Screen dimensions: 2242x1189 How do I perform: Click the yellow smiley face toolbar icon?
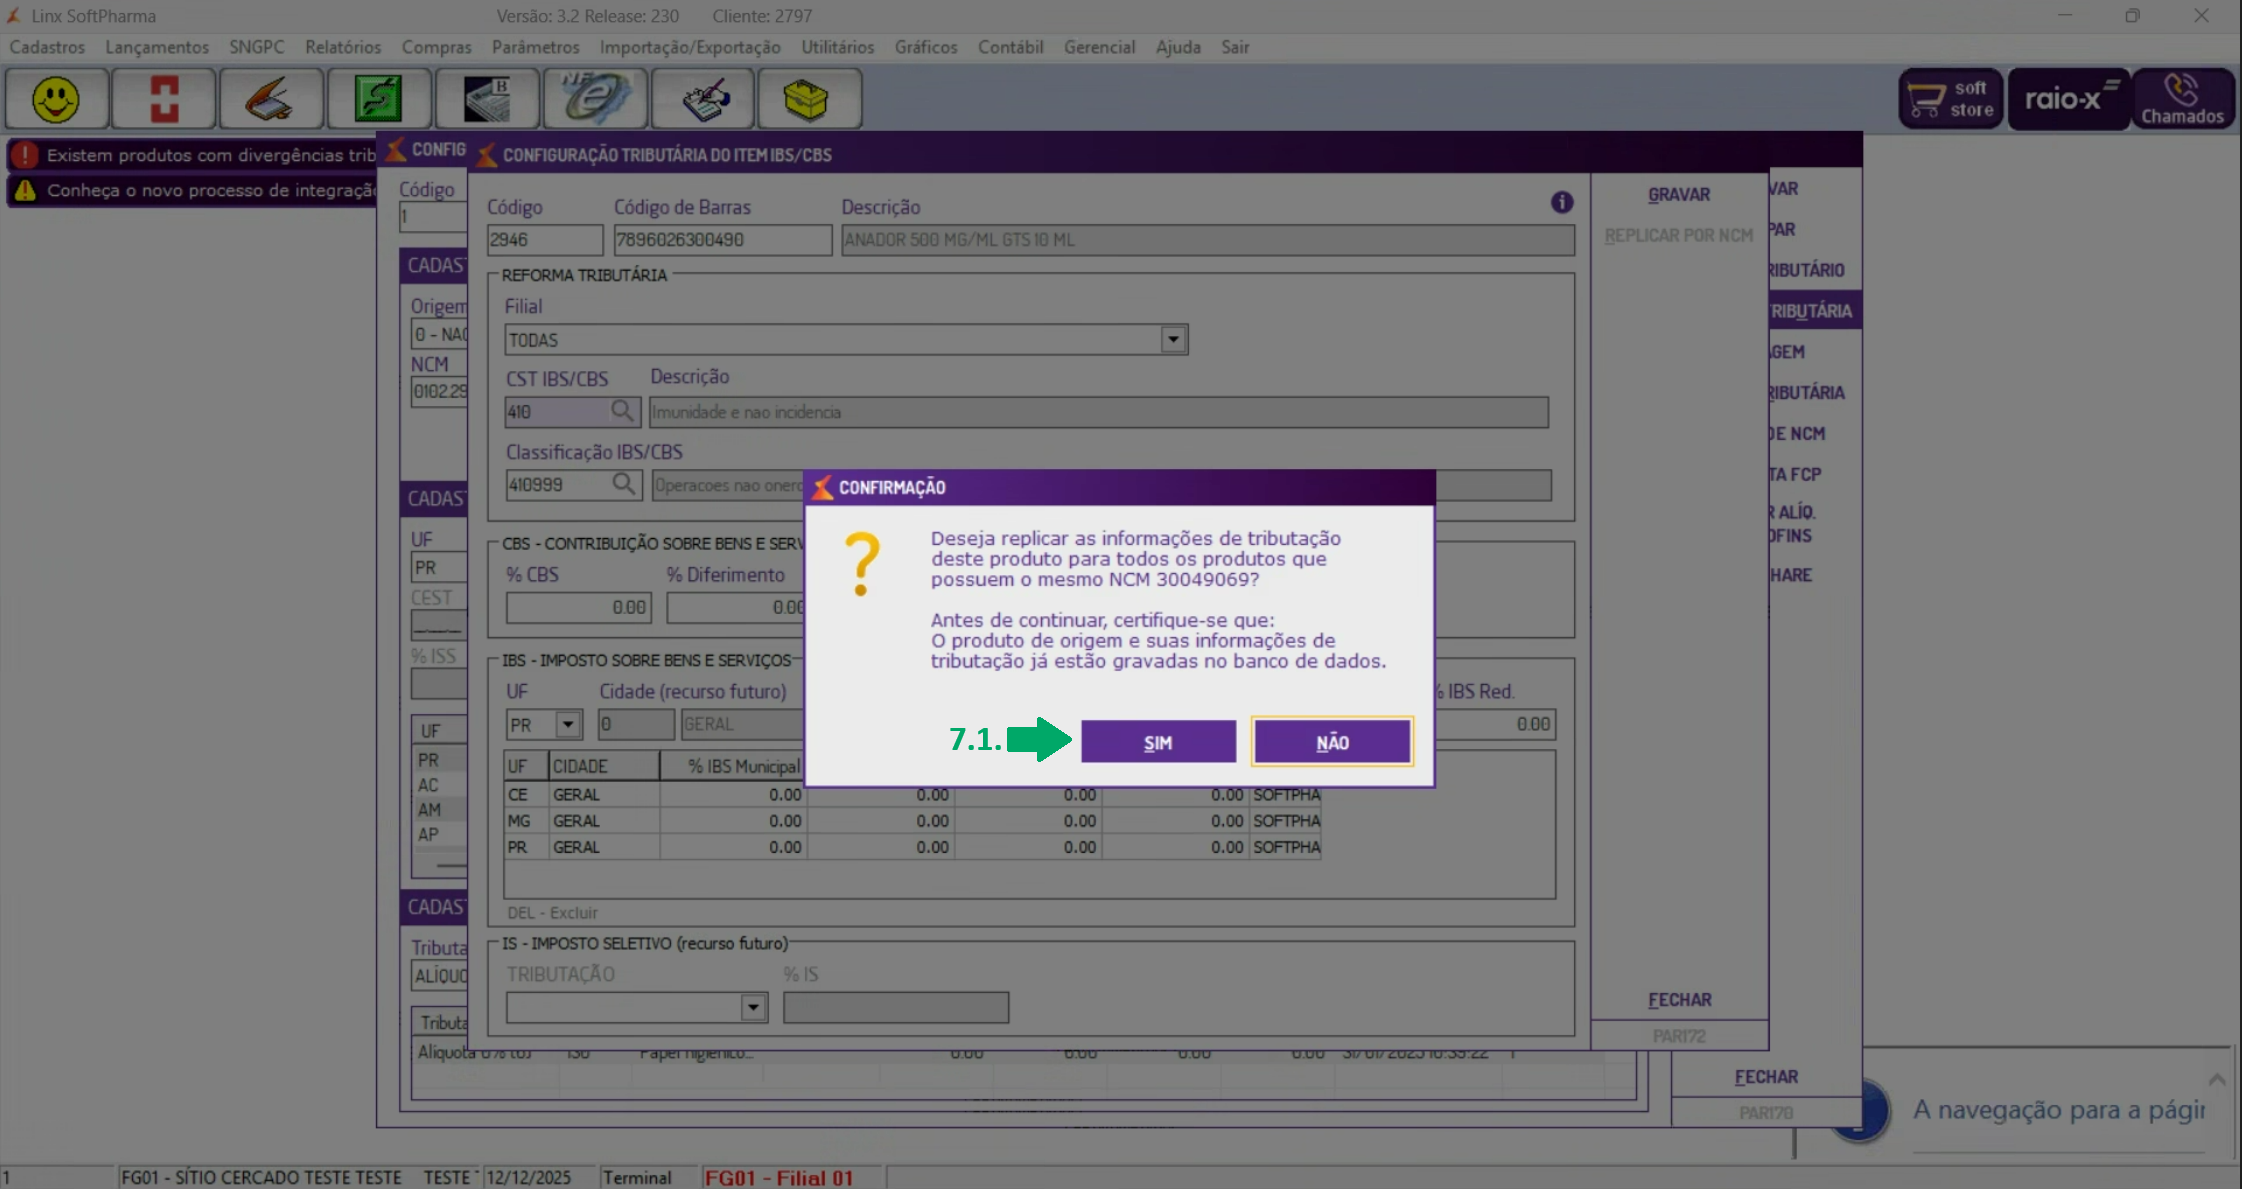pyautogui.click(x=56, y=99)
